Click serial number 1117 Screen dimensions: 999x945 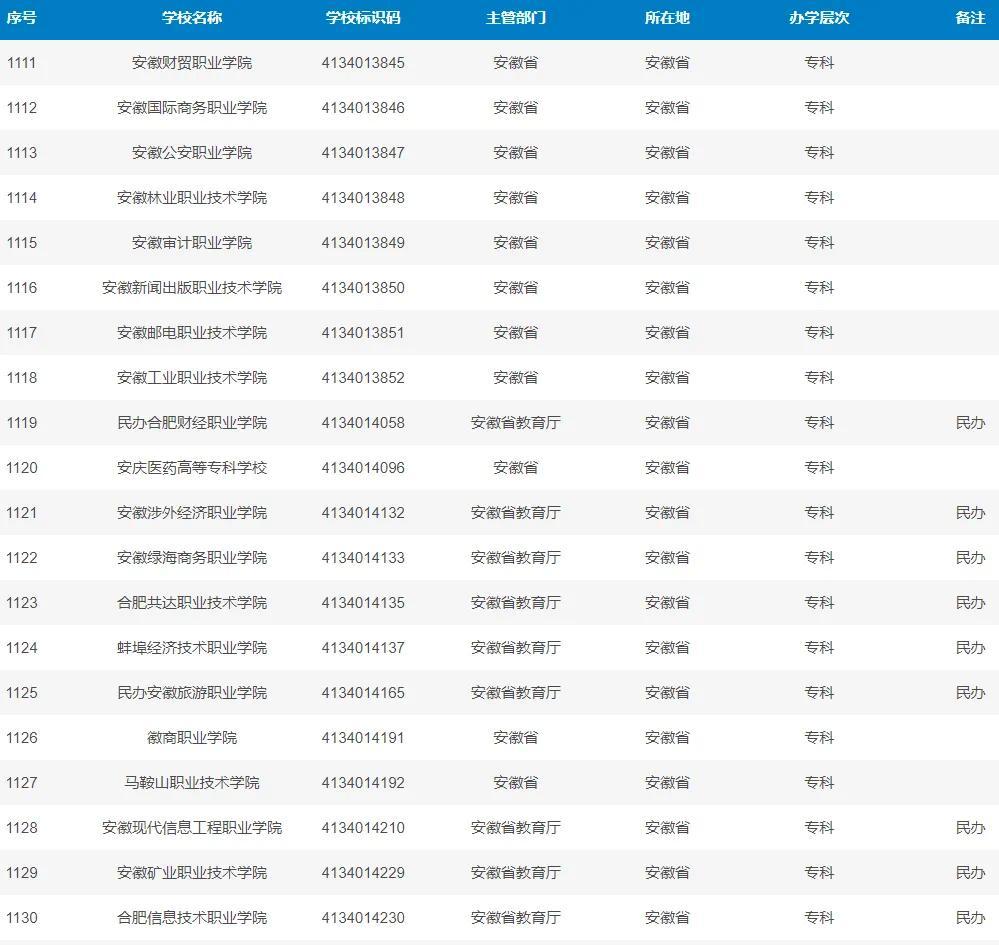click(22, 333)
